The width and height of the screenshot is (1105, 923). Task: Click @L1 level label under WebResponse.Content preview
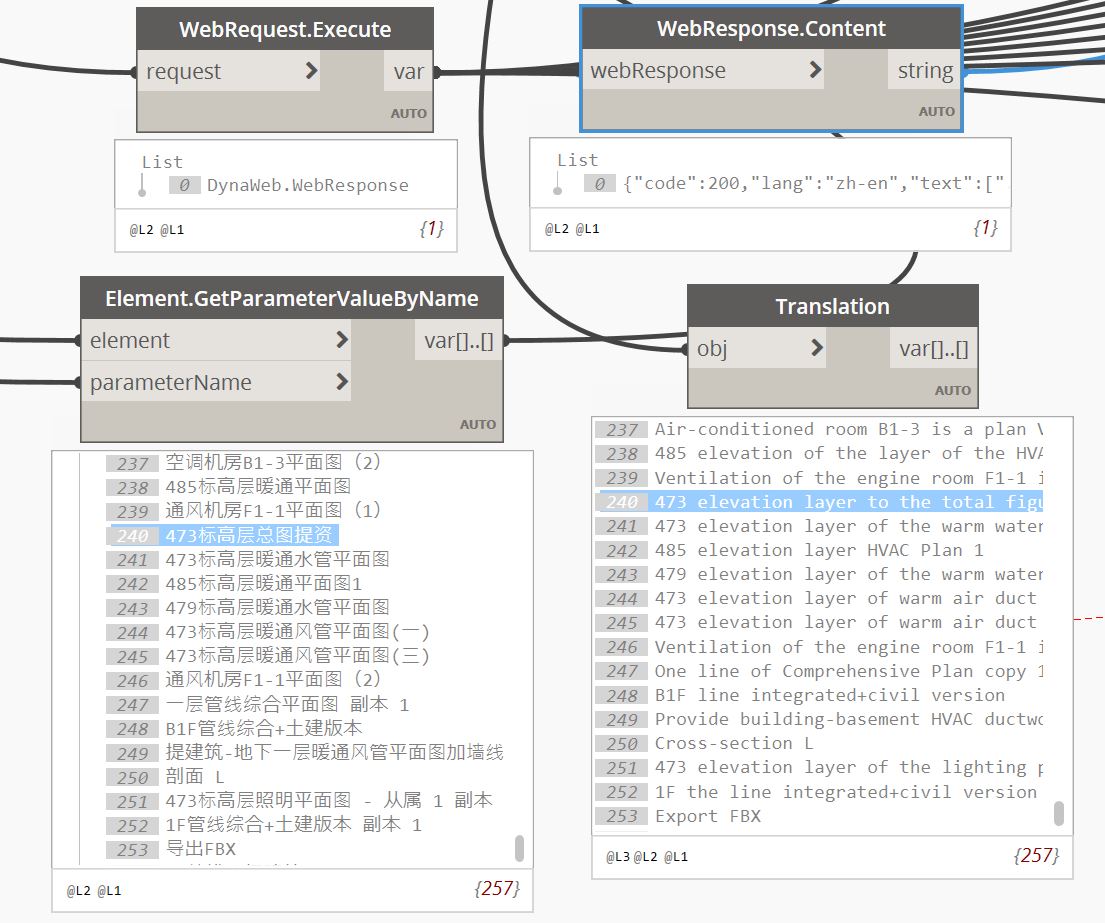click(x=587, y=229)
